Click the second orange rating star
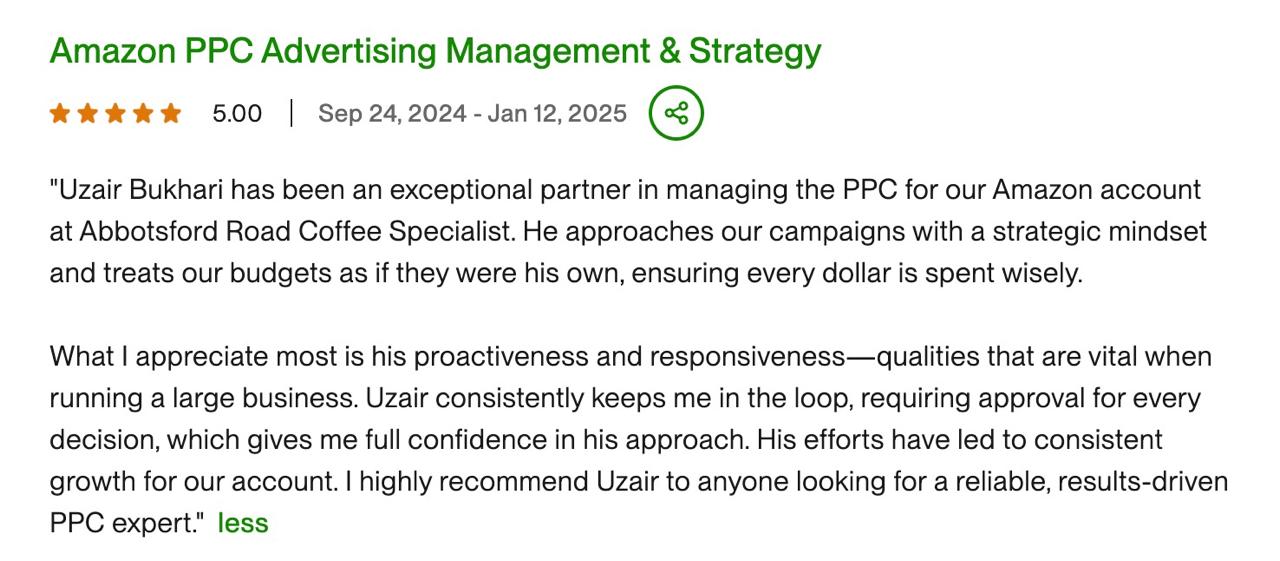Image resolution: width=1280 pixels, height=561 pixels. click(88, 113)
